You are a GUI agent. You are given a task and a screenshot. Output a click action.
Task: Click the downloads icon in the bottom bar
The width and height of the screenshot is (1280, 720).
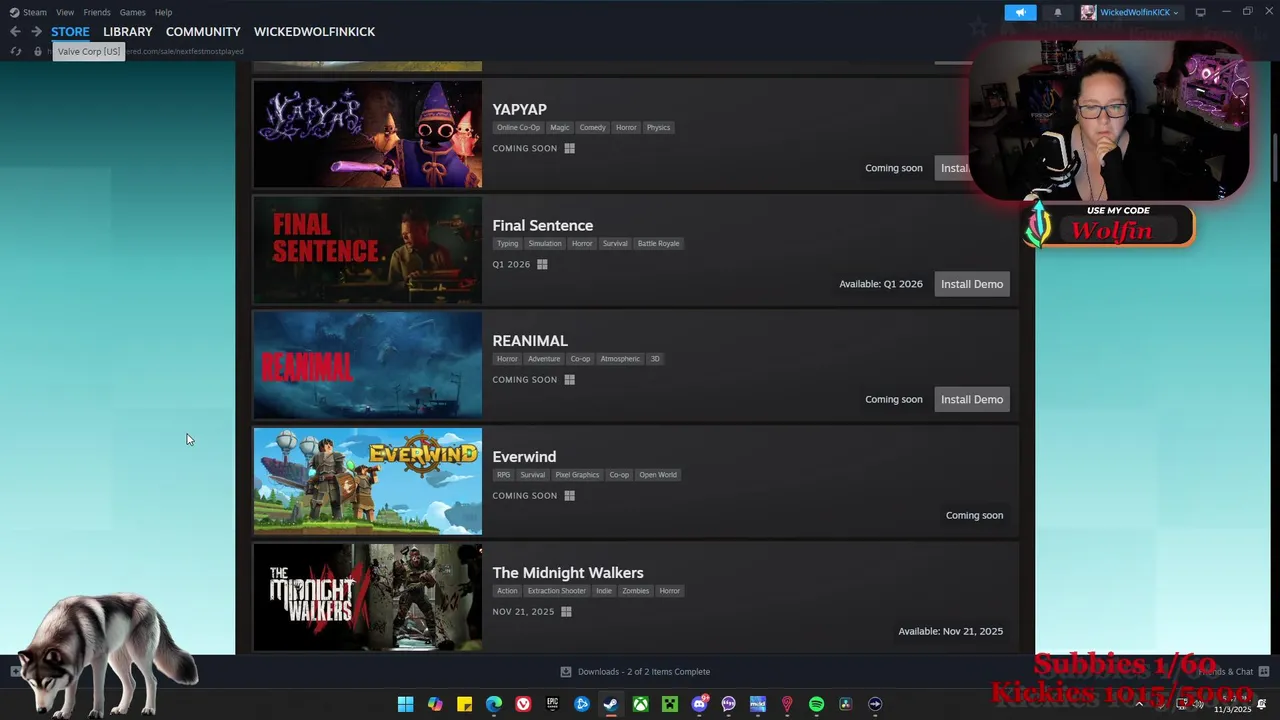566,672
